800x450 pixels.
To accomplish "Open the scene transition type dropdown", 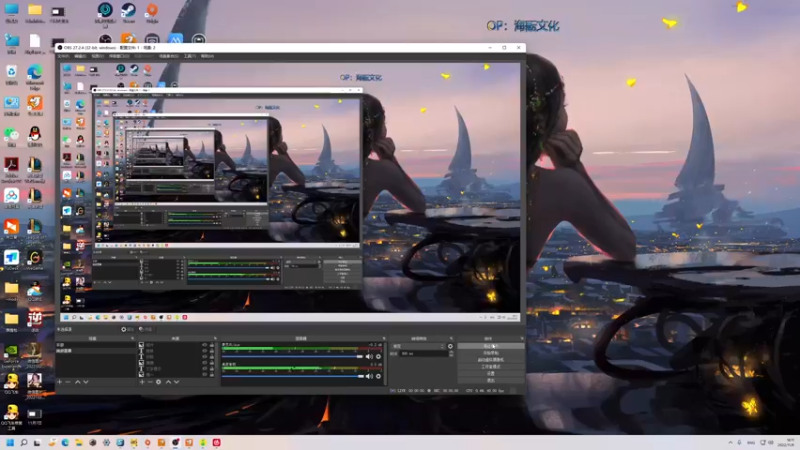I will 418,346.
